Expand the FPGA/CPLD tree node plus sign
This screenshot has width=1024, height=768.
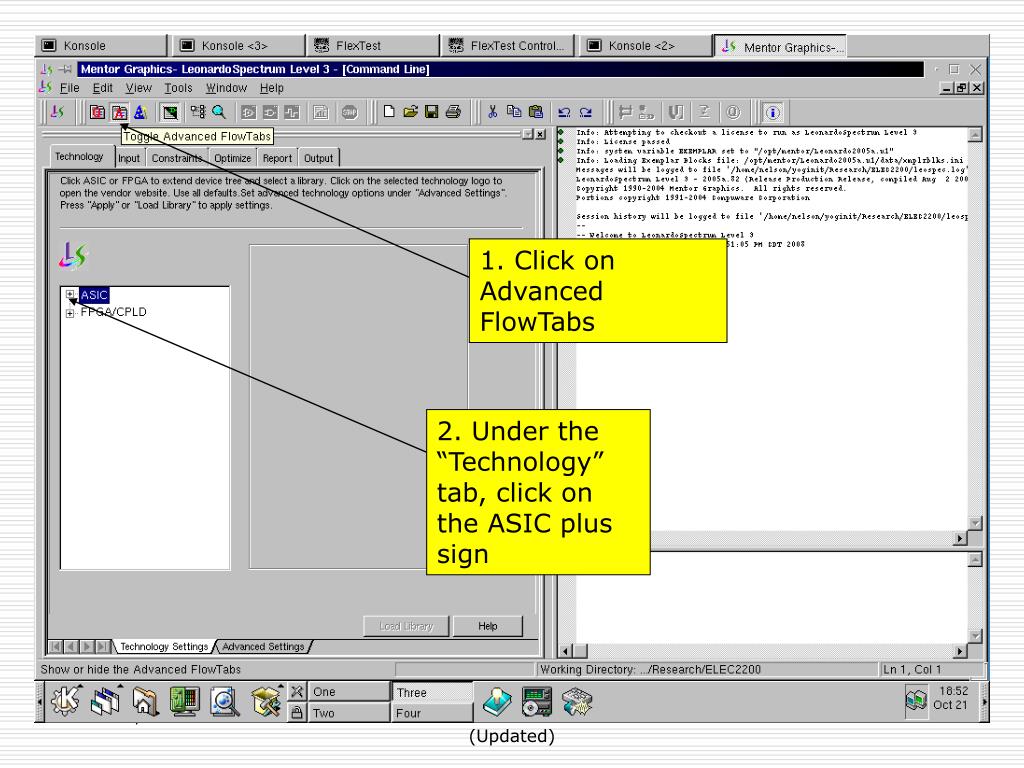coord(70,313)
